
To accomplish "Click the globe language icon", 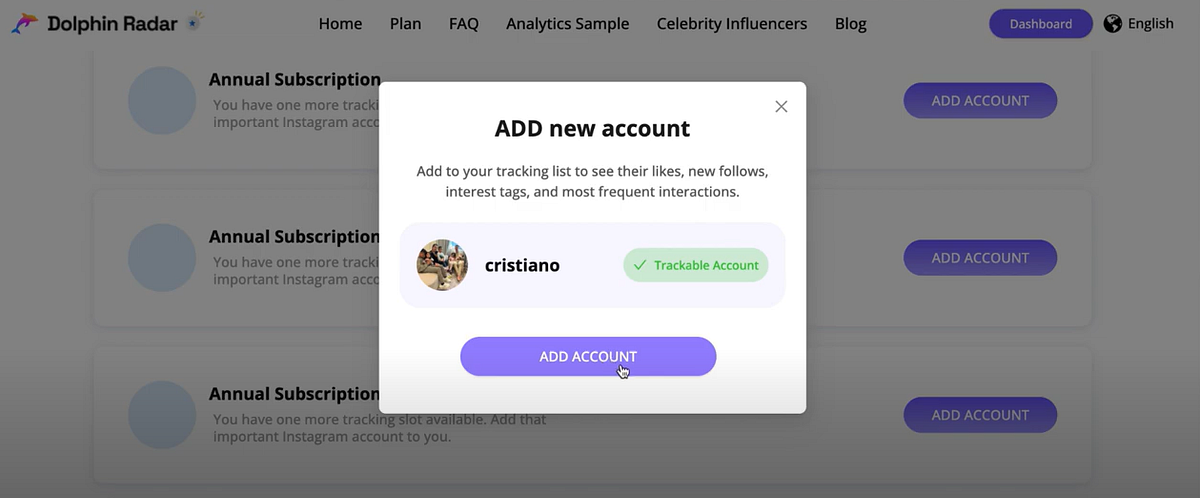I will click(x=1113, y=23).
